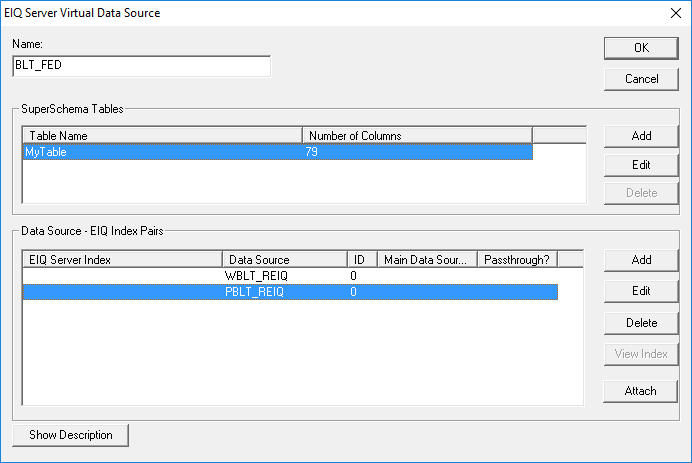
Task: Sort by the Passthrough? column header
Action: tap(517, 260)
